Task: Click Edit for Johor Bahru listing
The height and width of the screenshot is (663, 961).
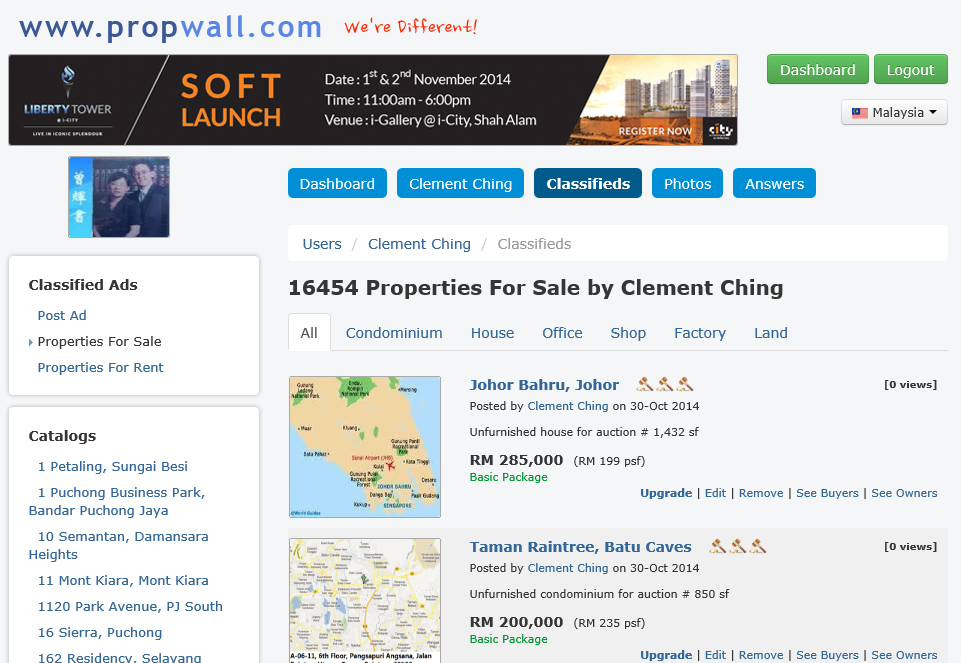Action: pos(715,493)
